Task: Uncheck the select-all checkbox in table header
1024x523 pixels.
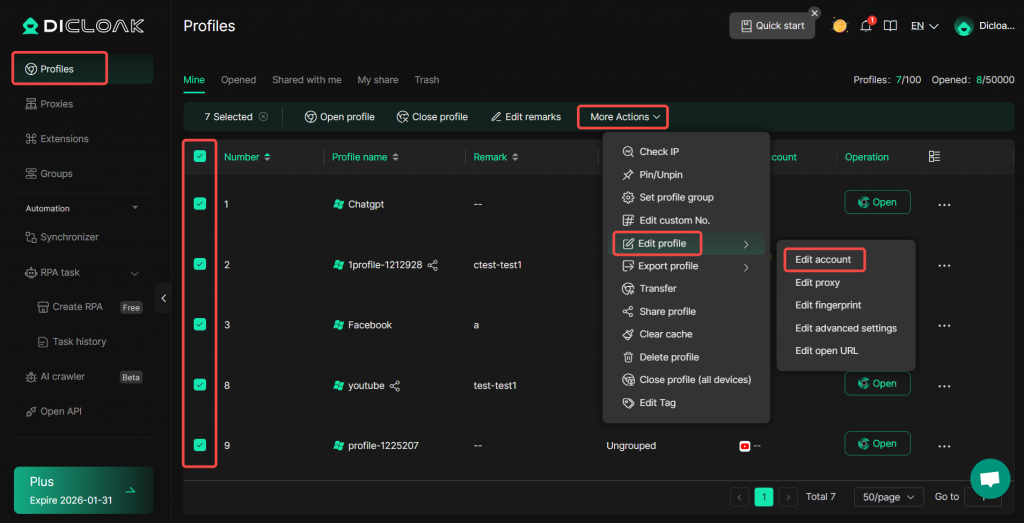Action: click(x=200, y=157)
